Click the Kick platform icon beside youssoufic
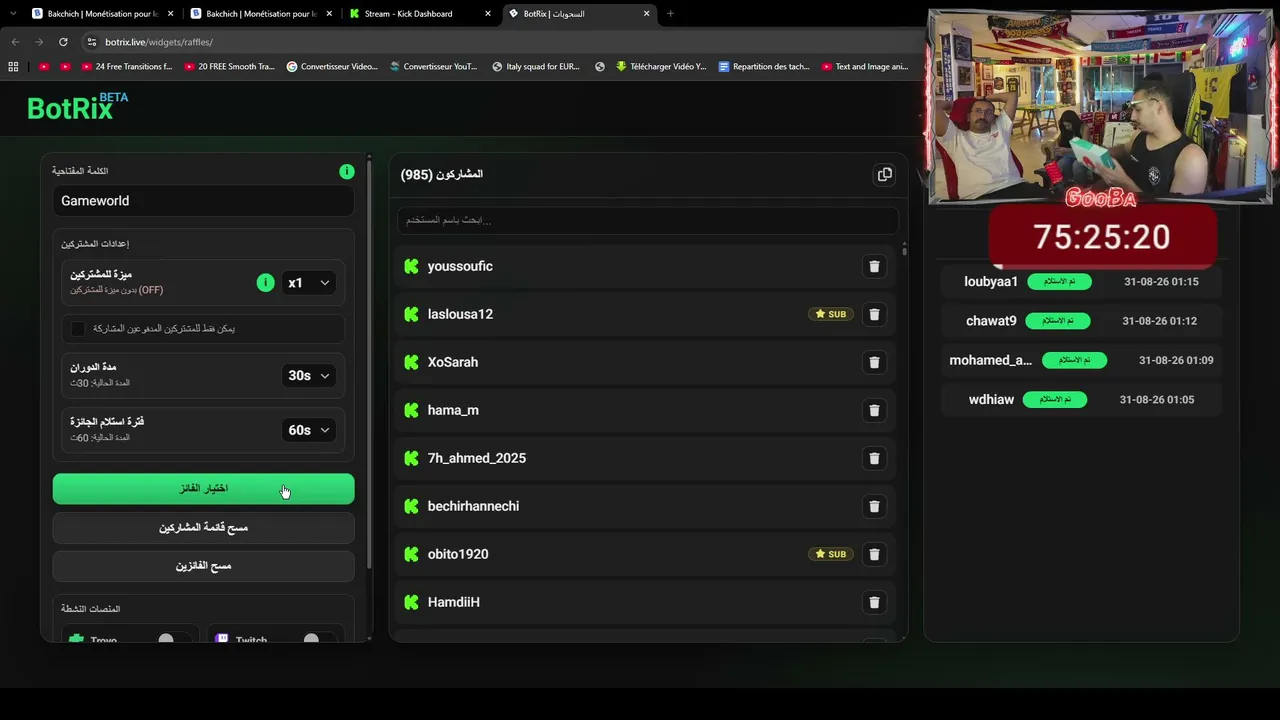Image resolution: width=1280 pixels, height=720 pixels. (x=411, y=266)
